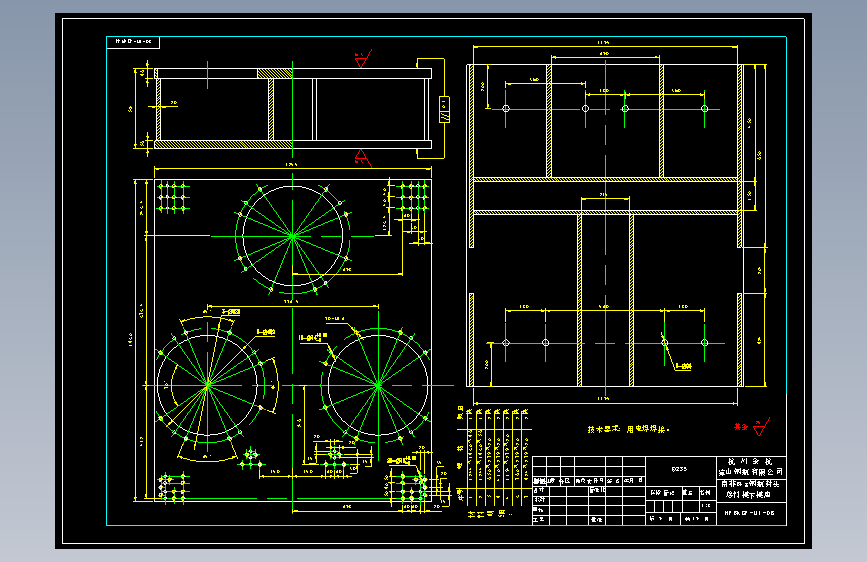Select the yellow parts list table left of title block

tap(494, 463)
